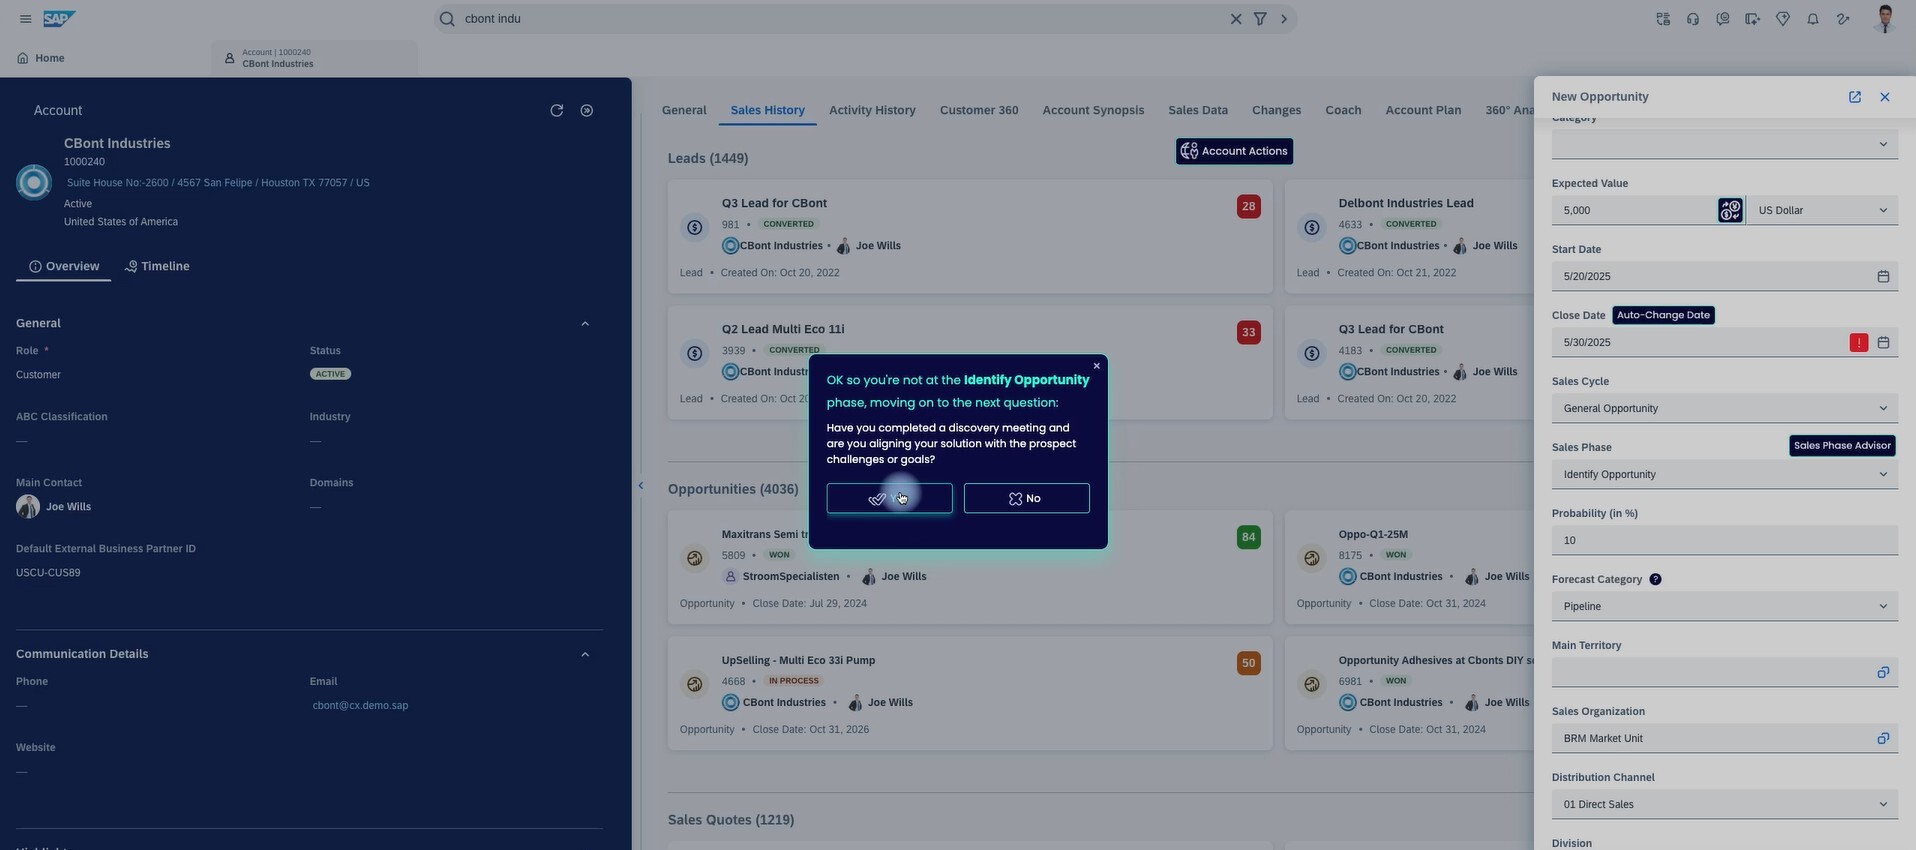Open the Forecast Category Pipeline dropdown
The height and width of the screenshot is (850, 1916).
1725,606
